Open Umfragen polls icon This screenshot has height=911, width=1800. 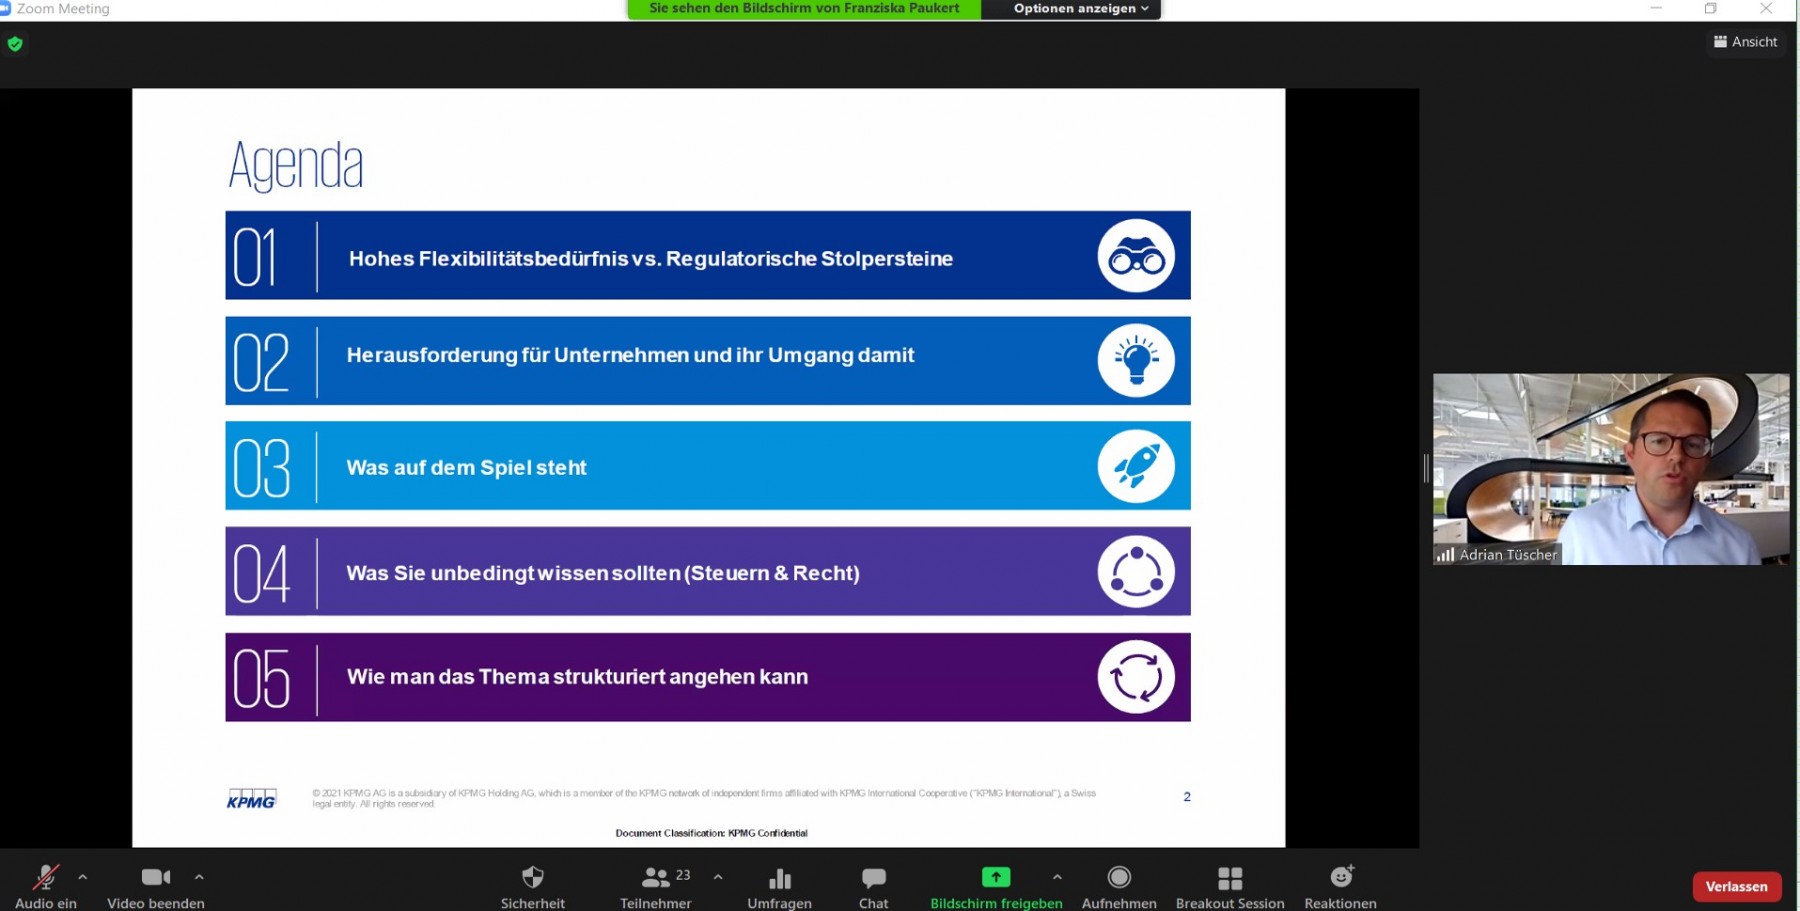779,879
